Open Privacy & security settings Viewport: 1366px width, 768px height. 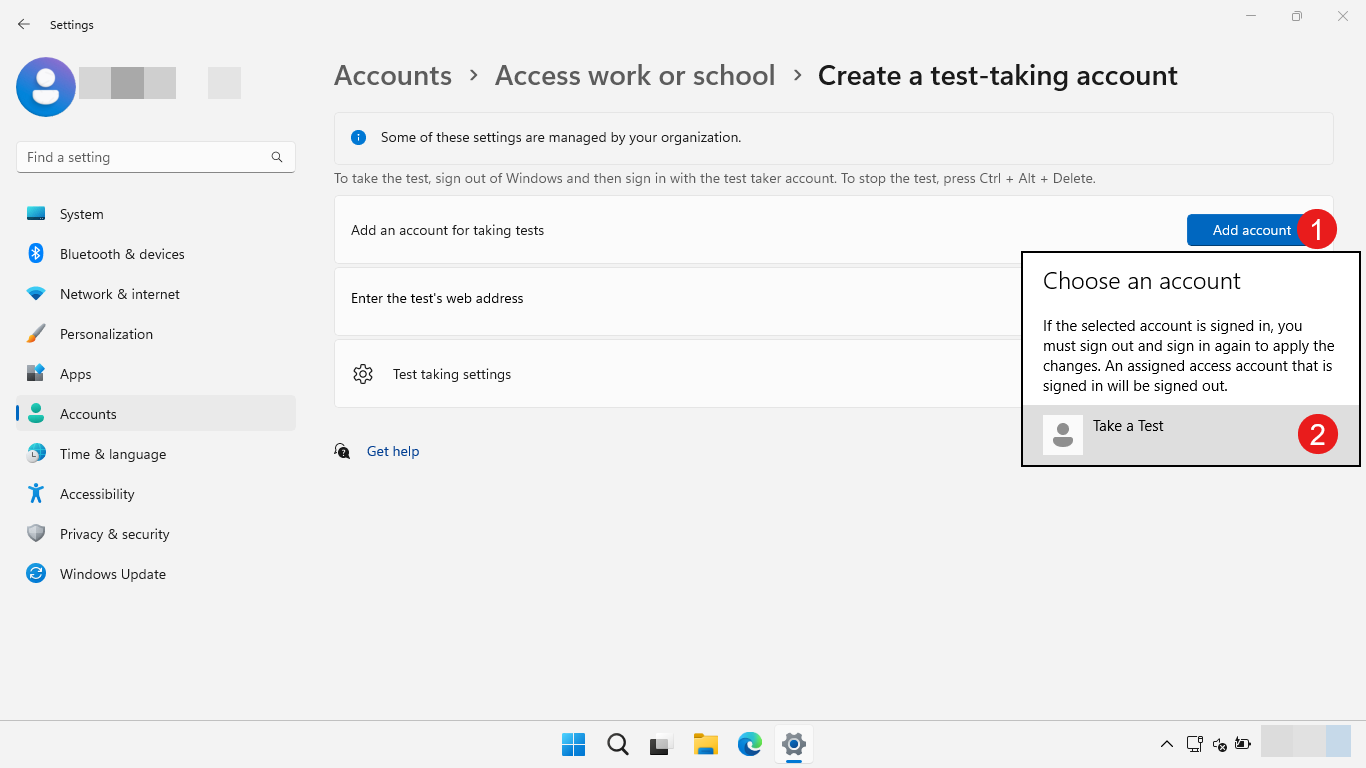click(x=116, y=533)
